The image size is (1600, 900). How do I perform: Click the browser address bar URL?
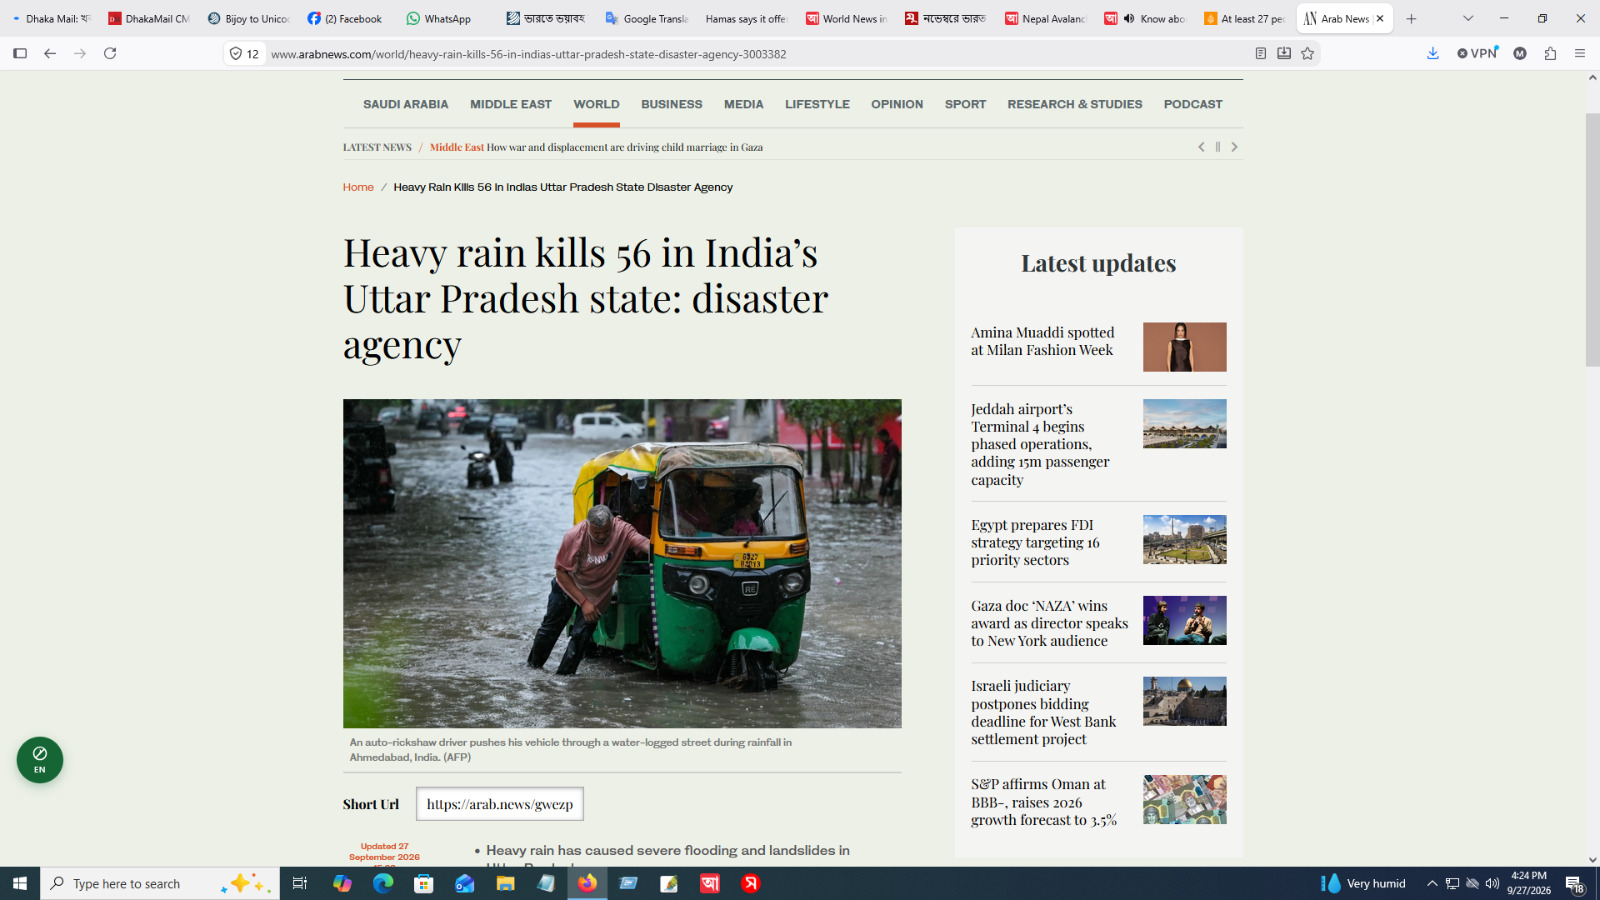tap(529, 54)
